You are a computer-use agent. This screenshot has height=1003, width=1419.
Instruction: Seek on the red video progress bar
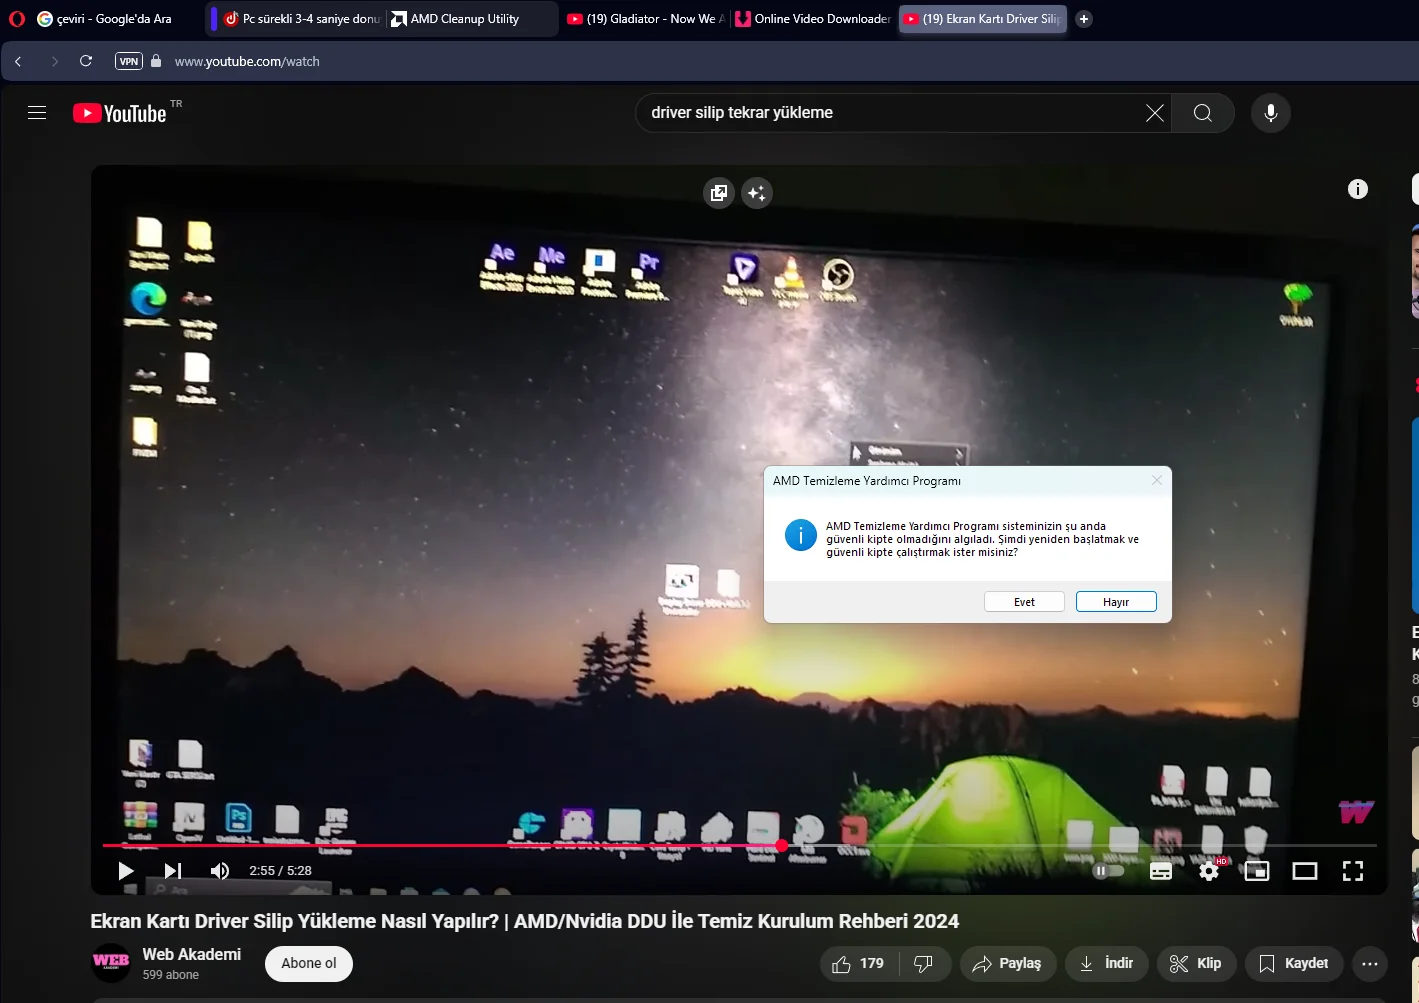tap(739, 846)
